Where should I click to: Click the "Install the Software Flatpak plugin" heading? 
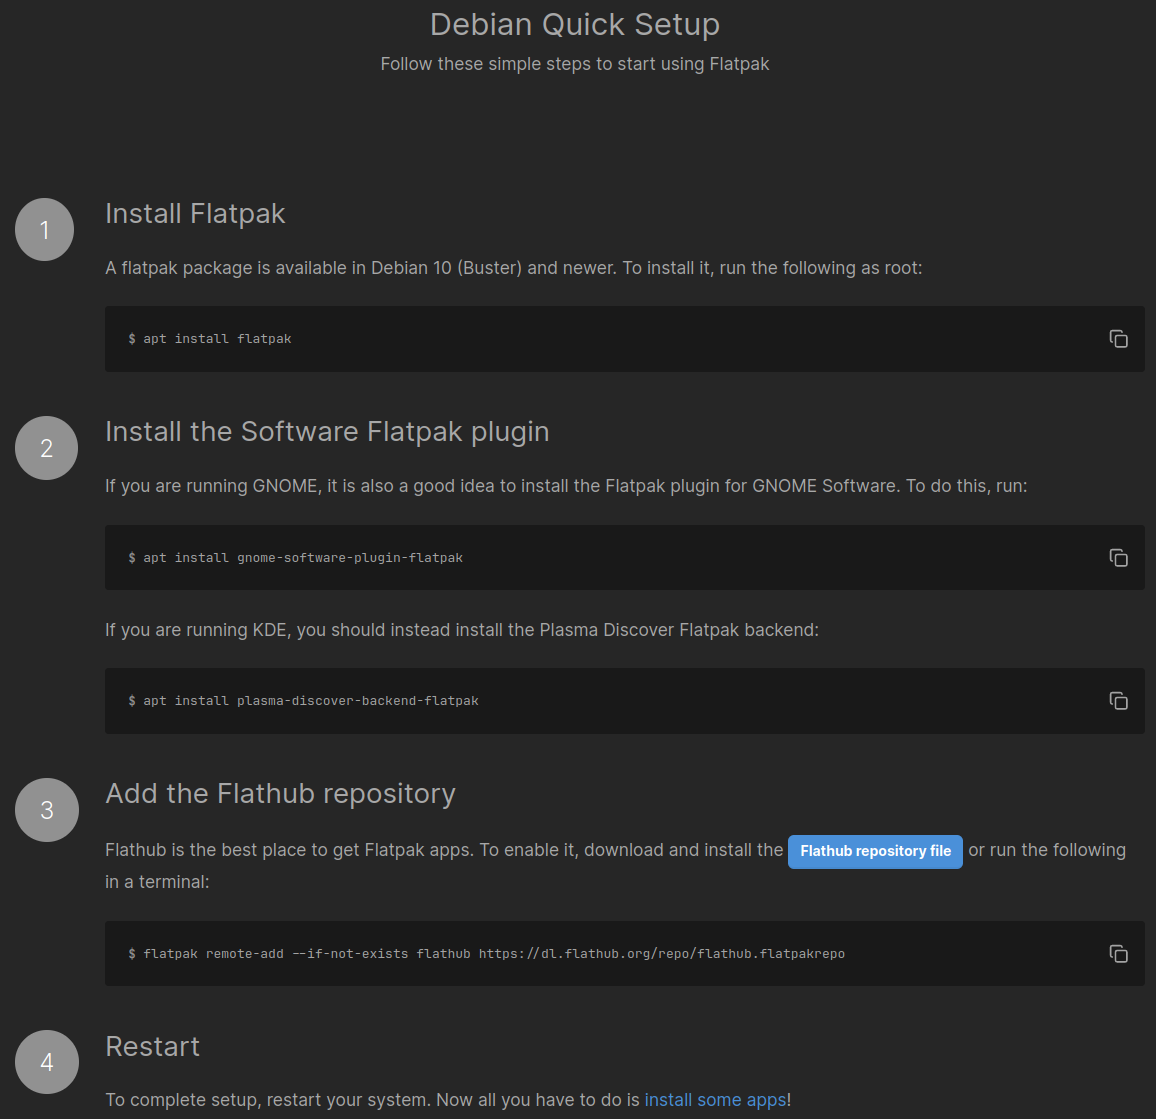coord(327,431)
